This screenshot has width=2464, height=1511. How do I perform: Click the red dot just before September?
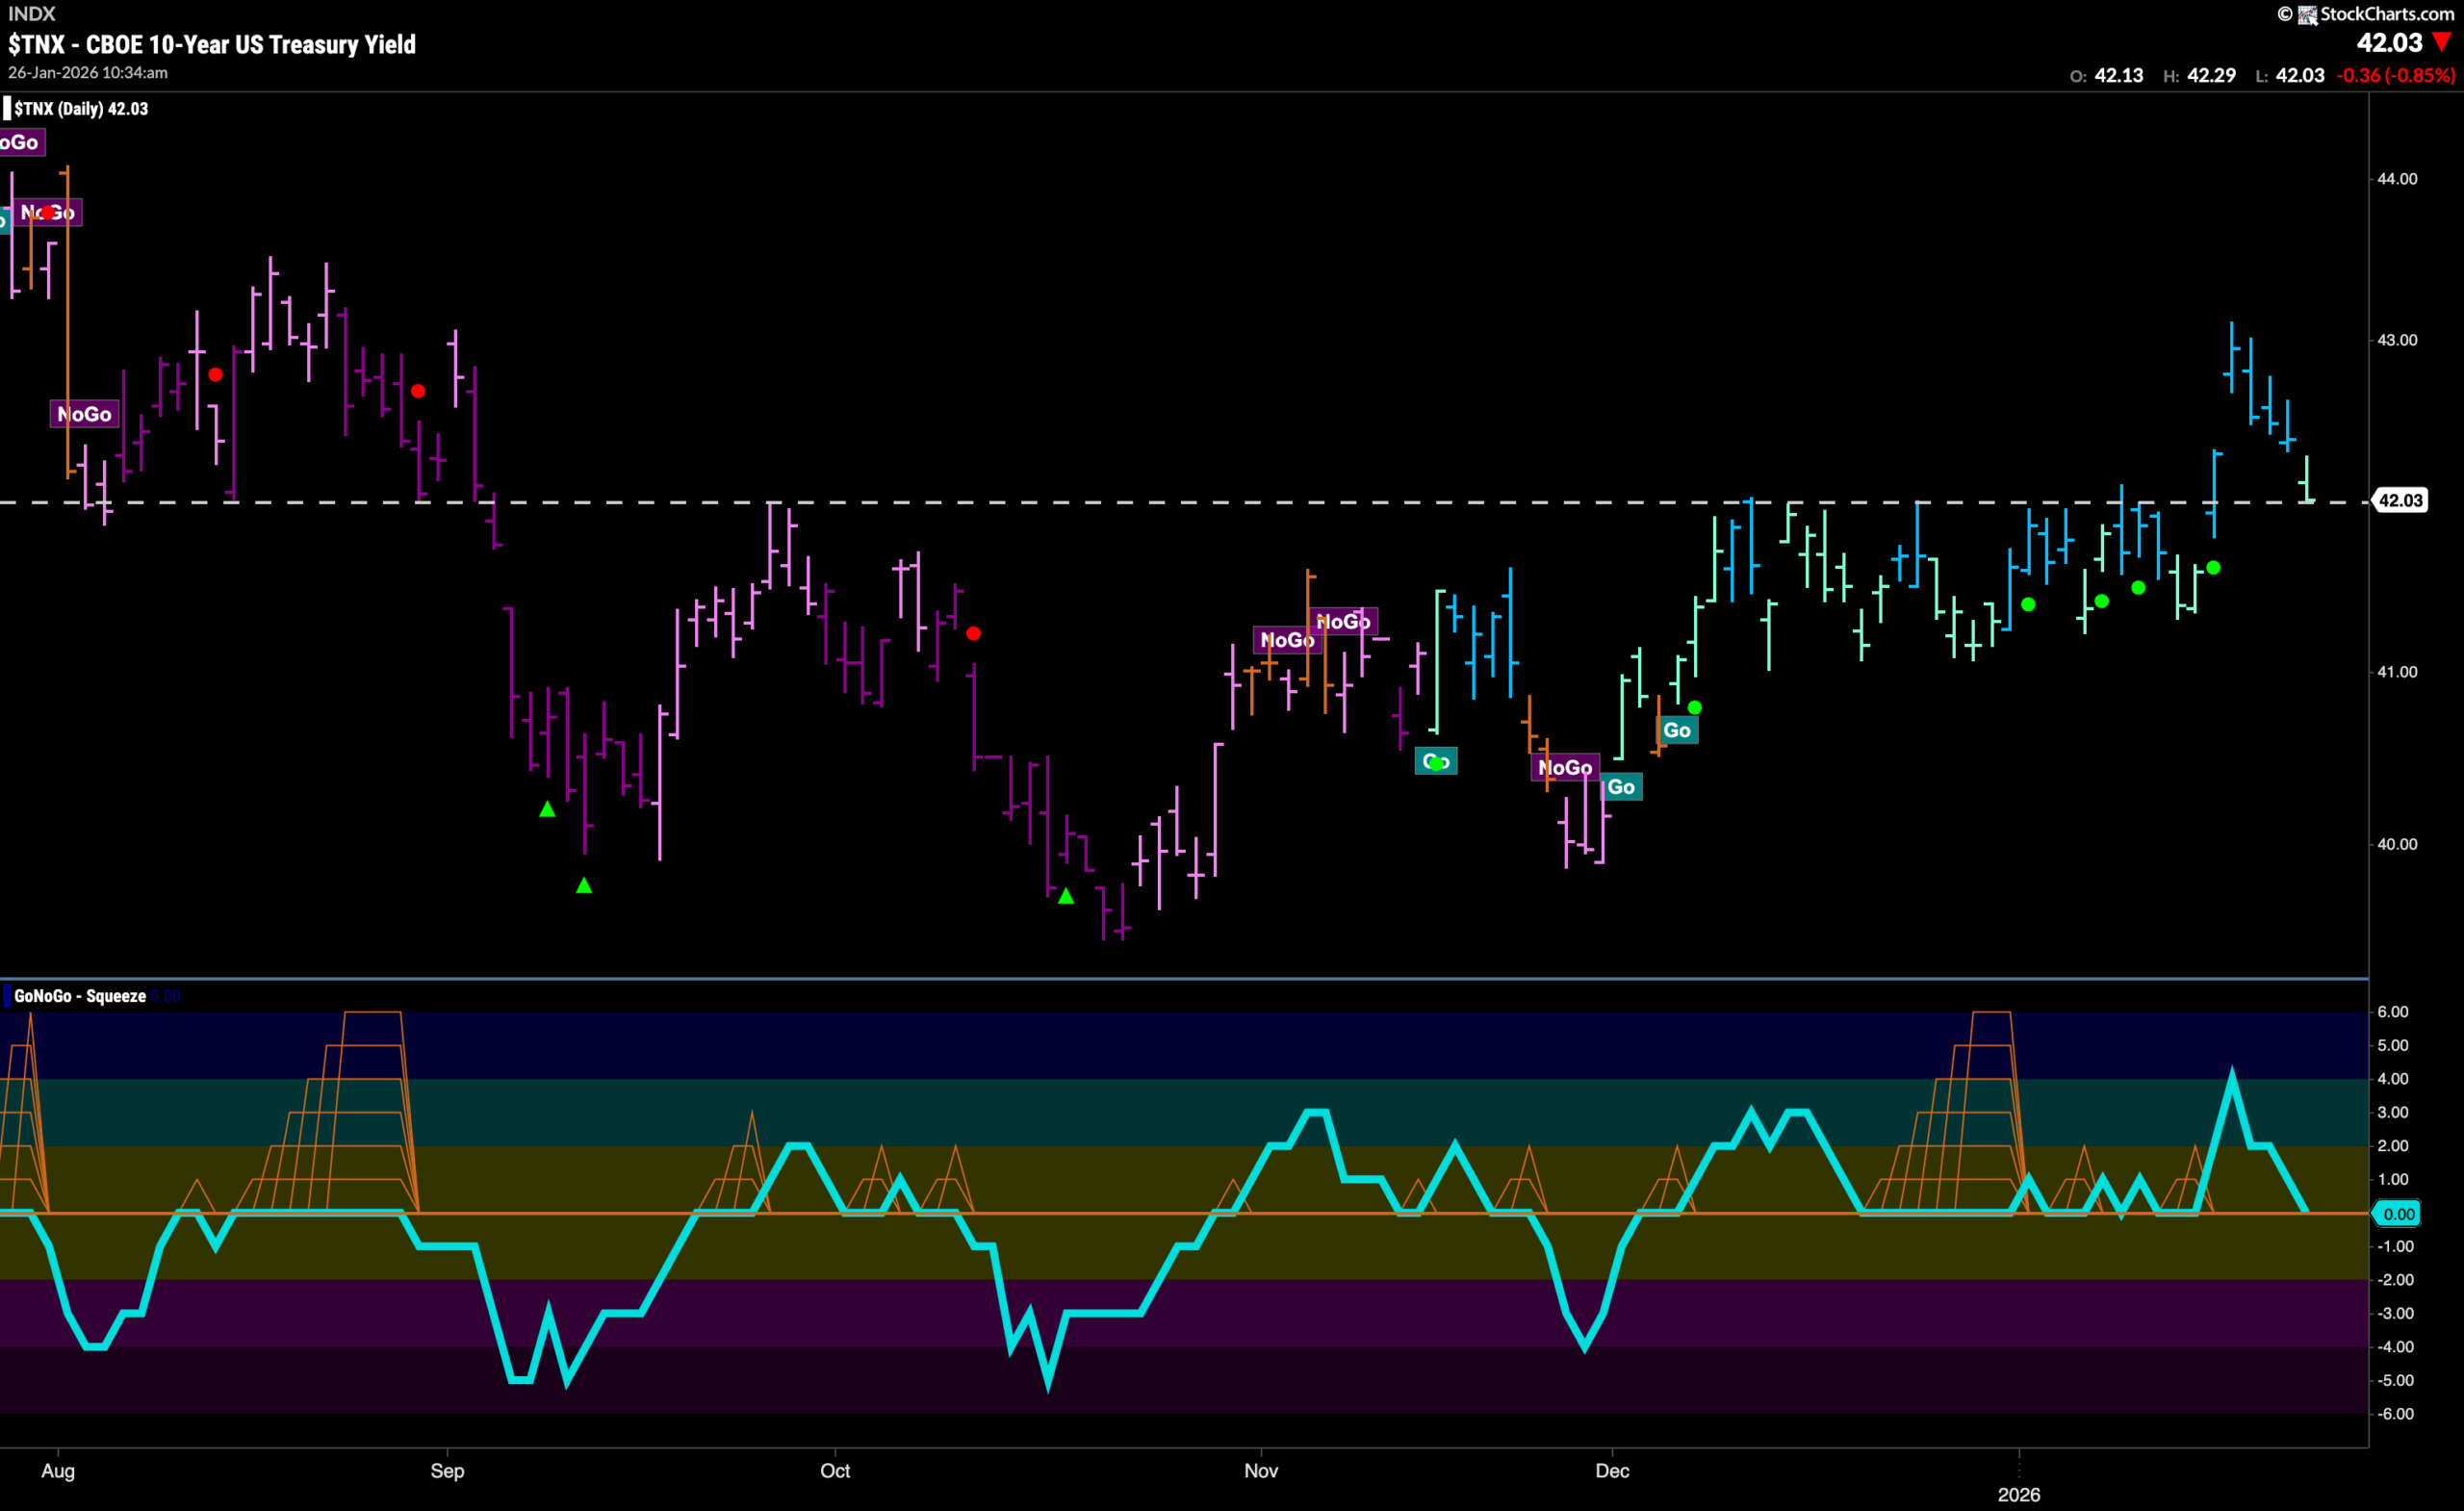click(x=418, y=391)
